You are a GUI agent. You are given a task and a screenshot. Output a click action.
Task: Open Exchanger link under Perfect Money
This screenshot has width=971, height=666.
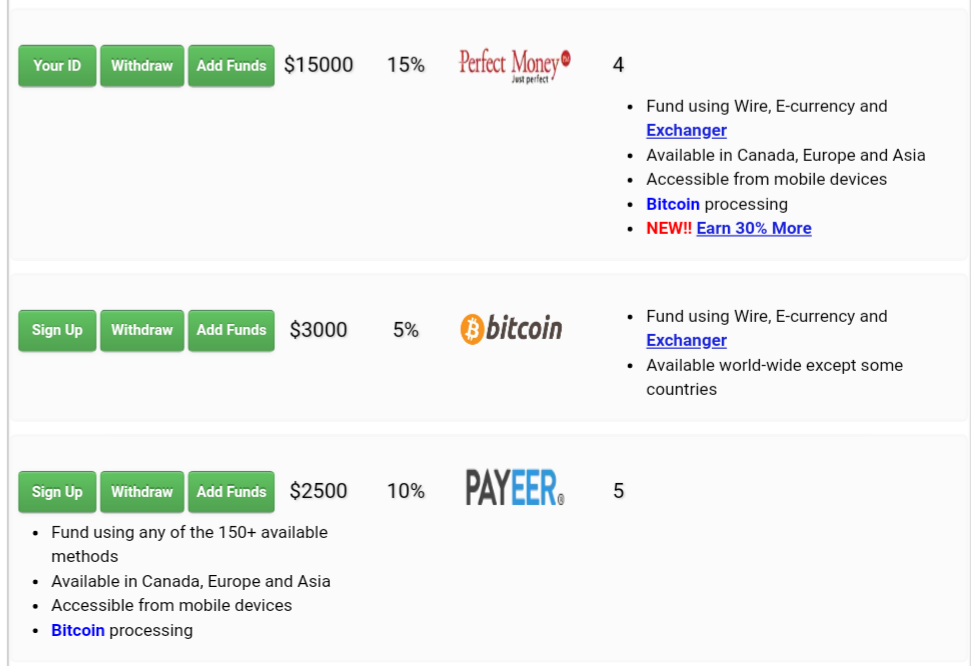[x=686, y=130]
